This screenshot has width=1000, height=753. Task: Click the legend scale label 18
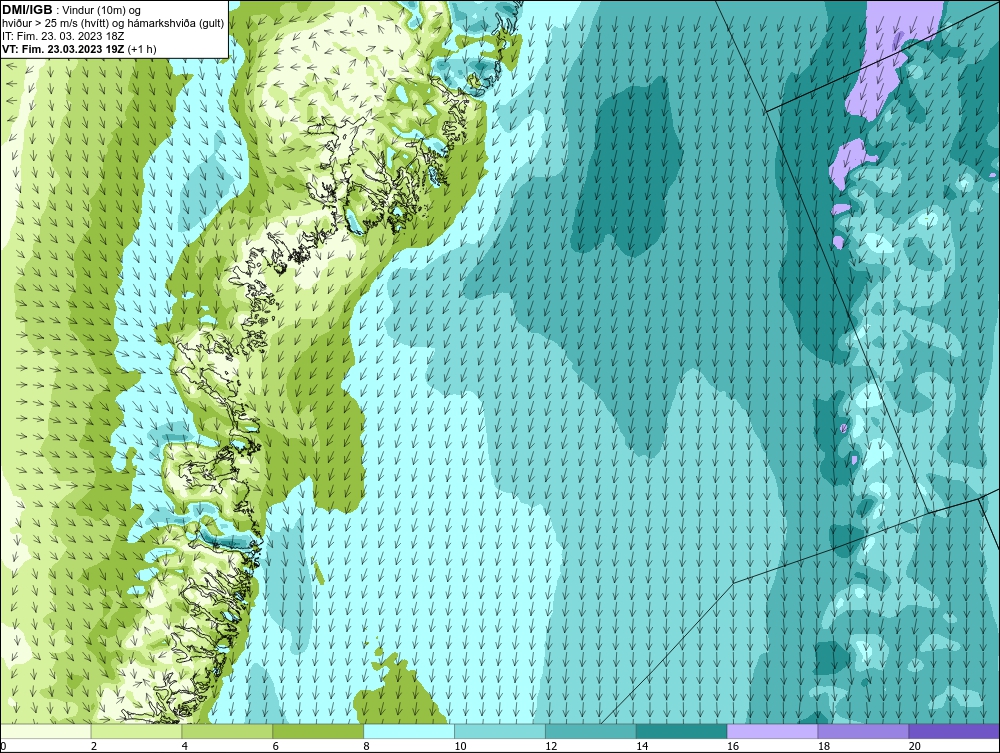[824, 746]
